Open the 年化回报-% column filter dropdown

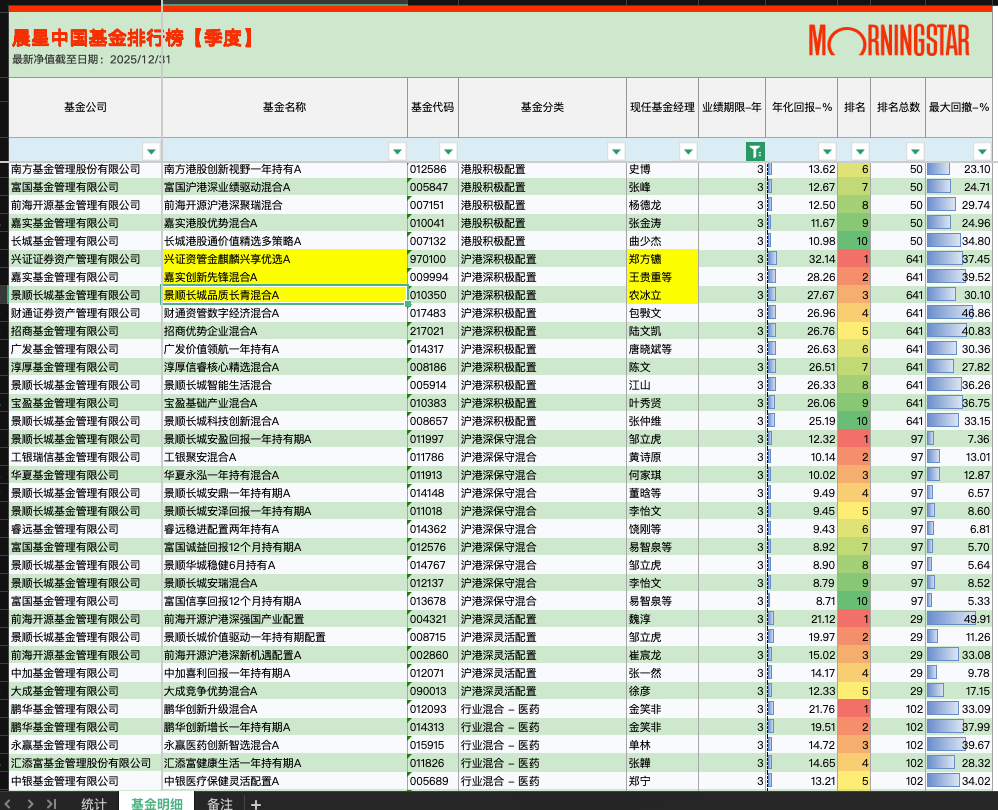point(827,151)
